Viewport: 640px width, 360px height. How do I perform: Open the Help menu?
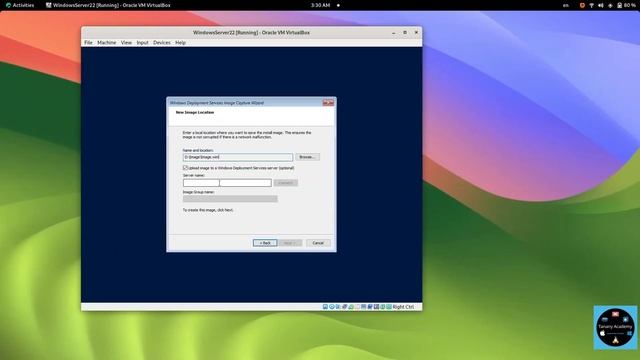[x=180, y=42]
